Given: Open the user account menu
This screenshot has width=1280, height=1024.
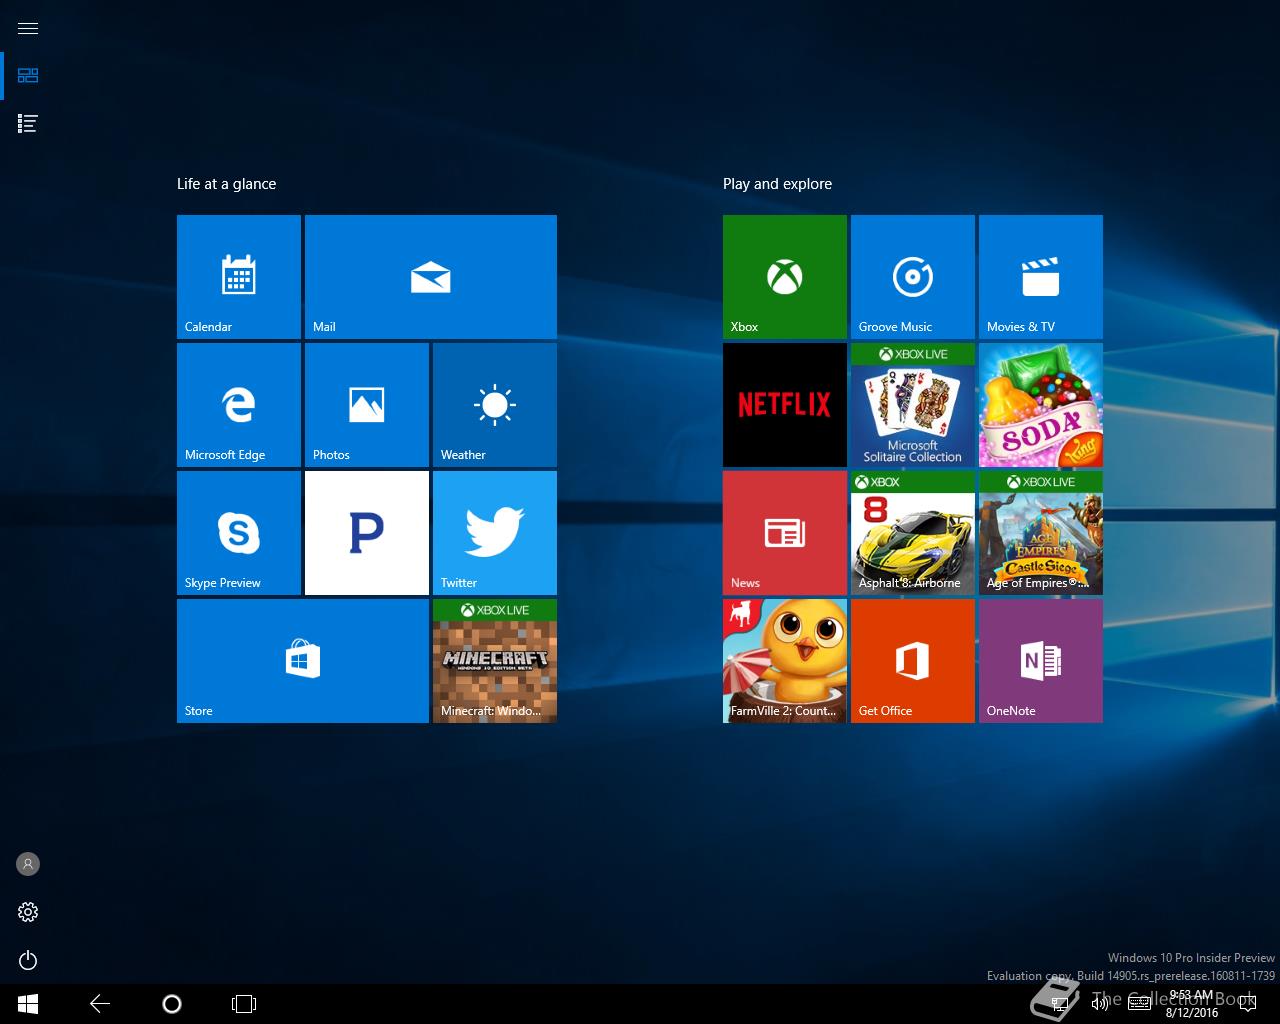Looking at the screenshot, I should click(28, 864).
